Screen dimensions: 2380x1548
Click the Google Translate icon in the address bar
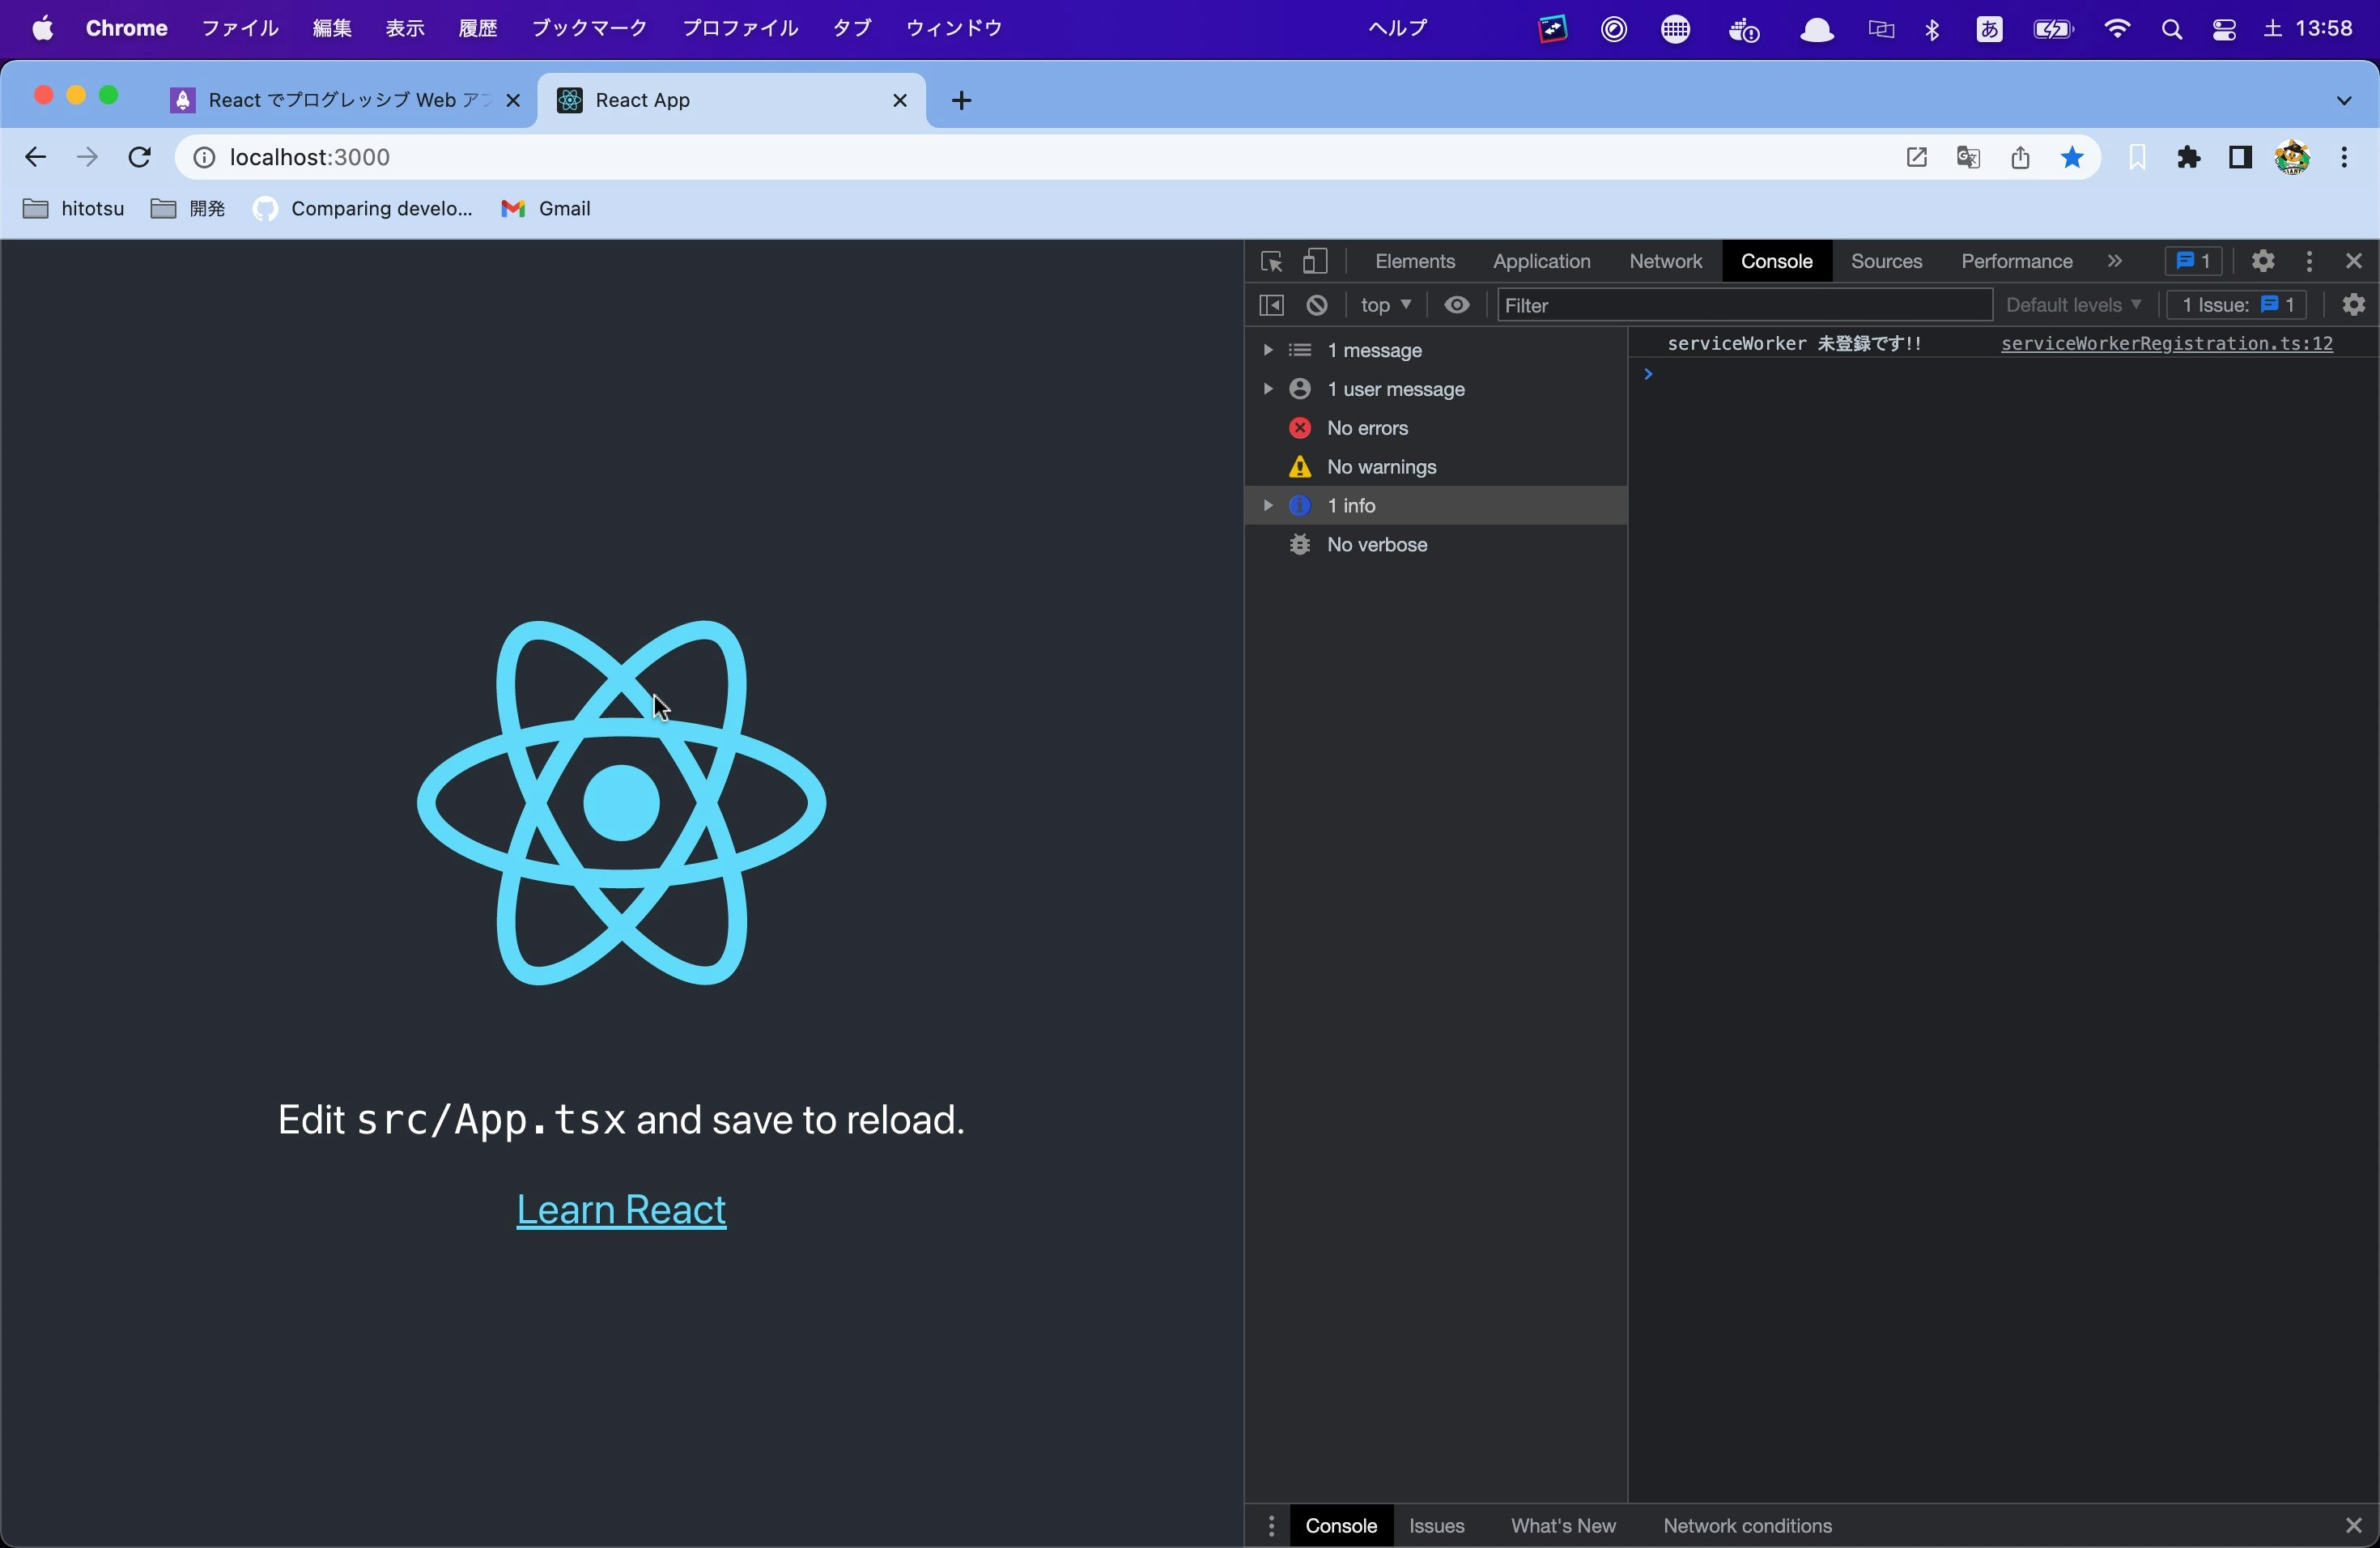[x=1968, y=157]
